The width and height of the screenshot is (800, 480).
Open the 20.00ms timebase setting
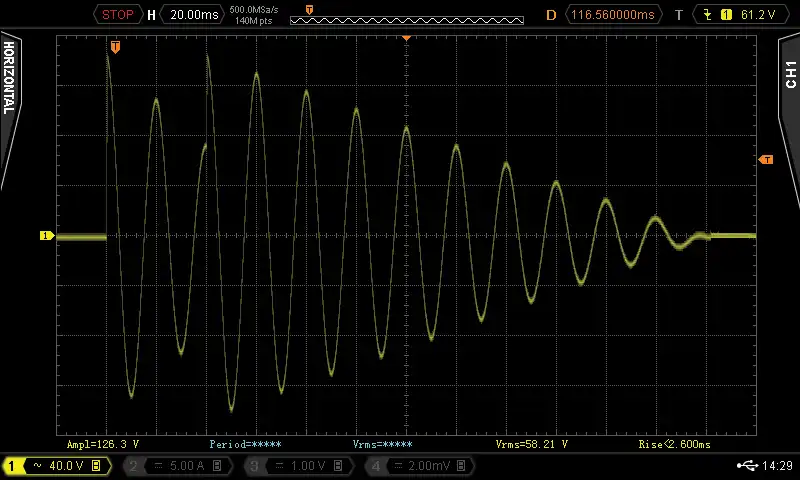194,15
